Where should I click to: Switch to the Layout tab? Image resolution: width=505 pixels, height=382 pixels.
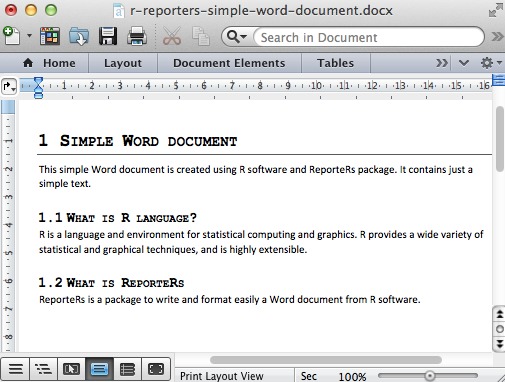click(x=123, y=63)
